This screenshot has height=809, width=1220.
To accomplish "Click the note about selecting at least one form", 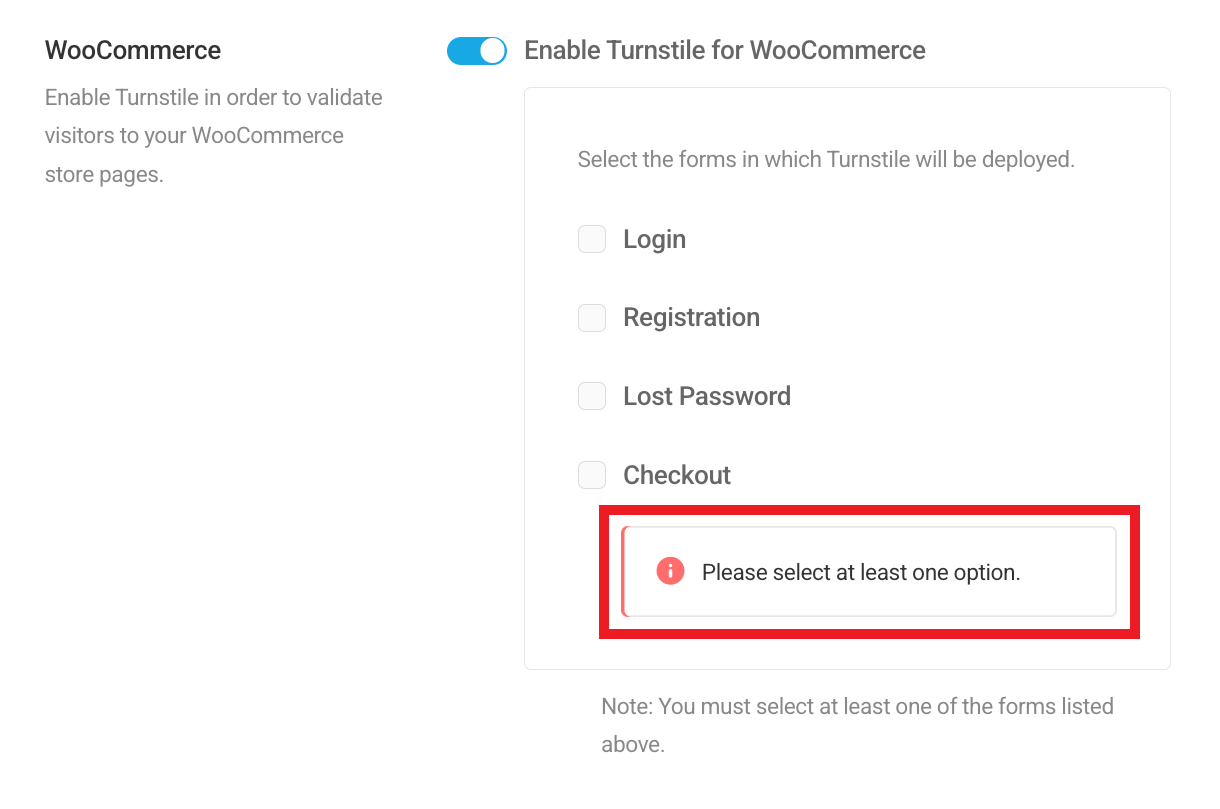I will (857, 724).
